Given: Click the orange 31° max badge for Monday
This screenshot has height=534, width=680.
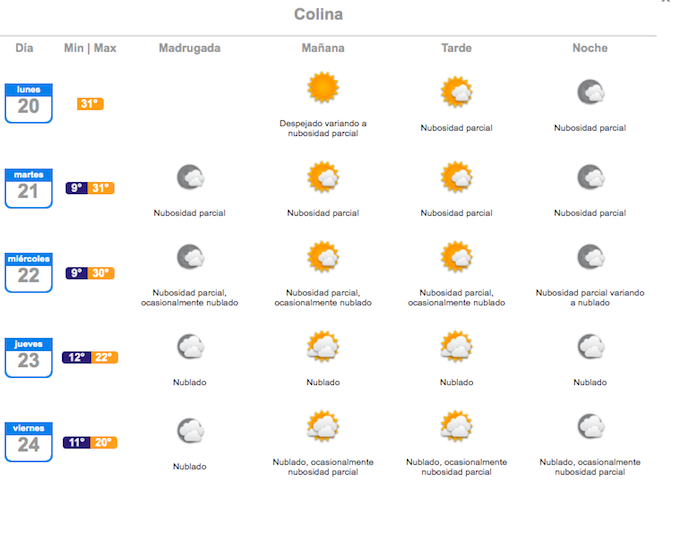Looking at the screenshot, I should [x=90, y=103].
